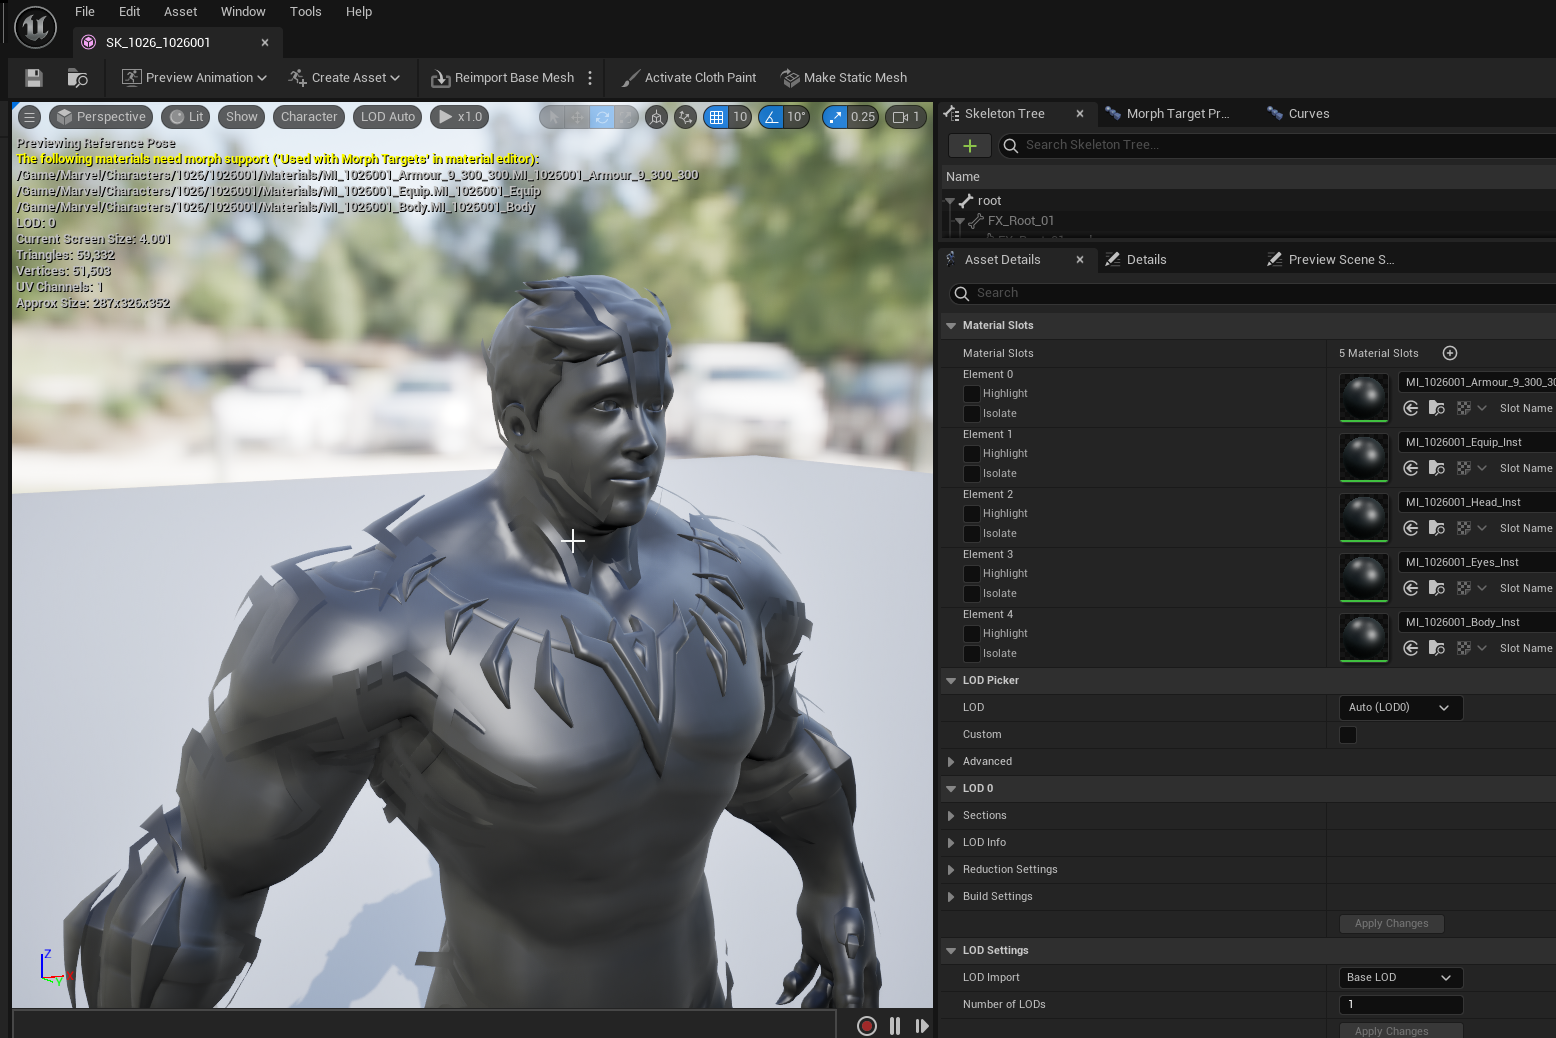Collapse the root bone in Skeleton Tree
Viewport: 1556px width, 1038px height.
coord(950,201)
